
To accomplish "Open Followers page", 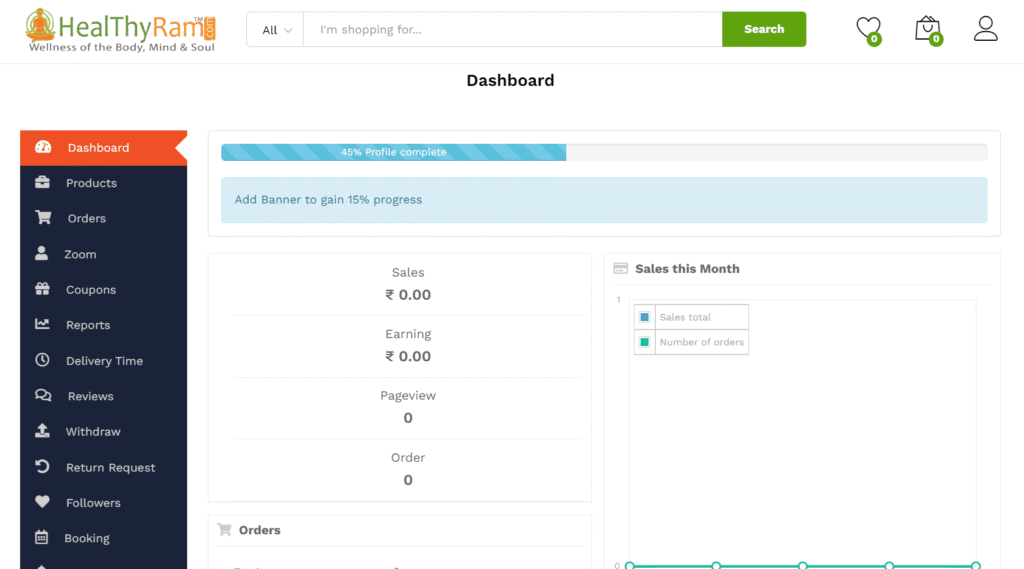I will coord(104,502).
